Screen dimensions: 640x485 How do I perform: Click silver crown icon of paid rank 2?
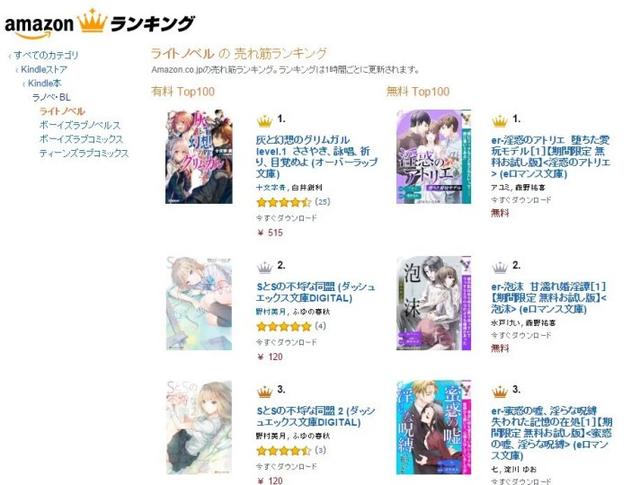(x=264, y=267)
